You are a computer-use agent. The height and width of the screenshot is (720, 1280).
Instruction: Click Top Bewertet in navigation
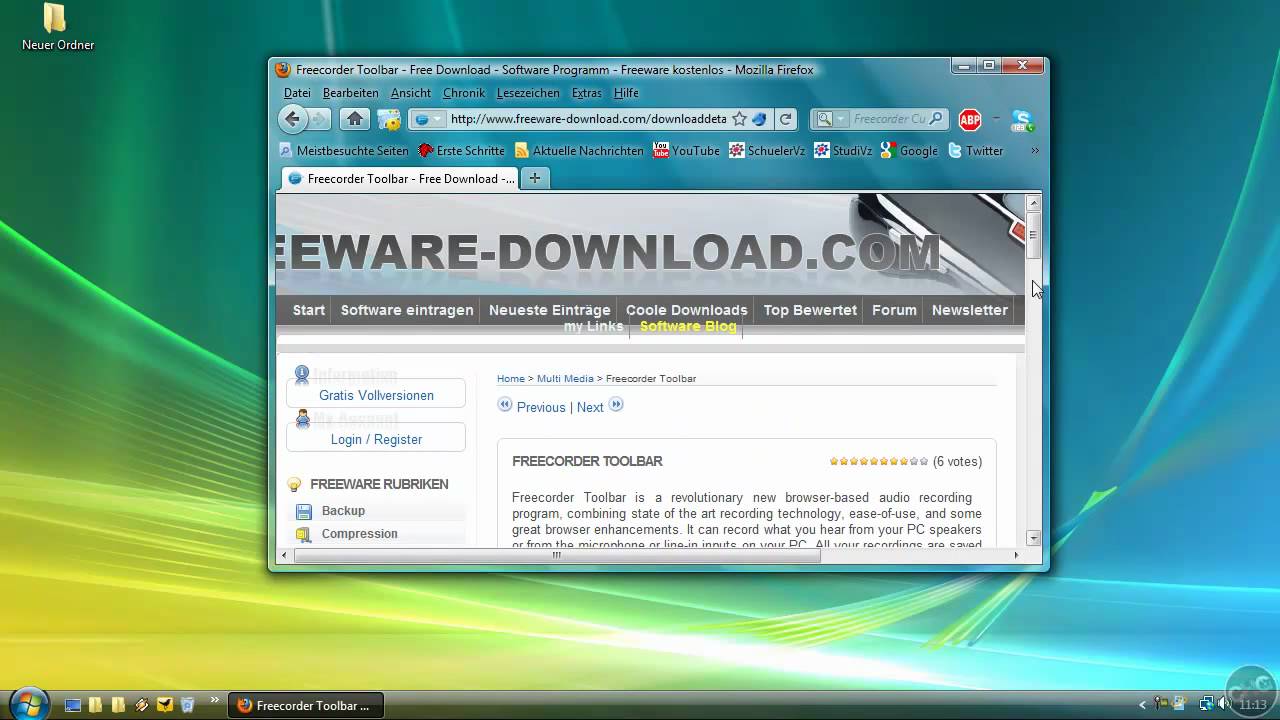click(810, 310)
